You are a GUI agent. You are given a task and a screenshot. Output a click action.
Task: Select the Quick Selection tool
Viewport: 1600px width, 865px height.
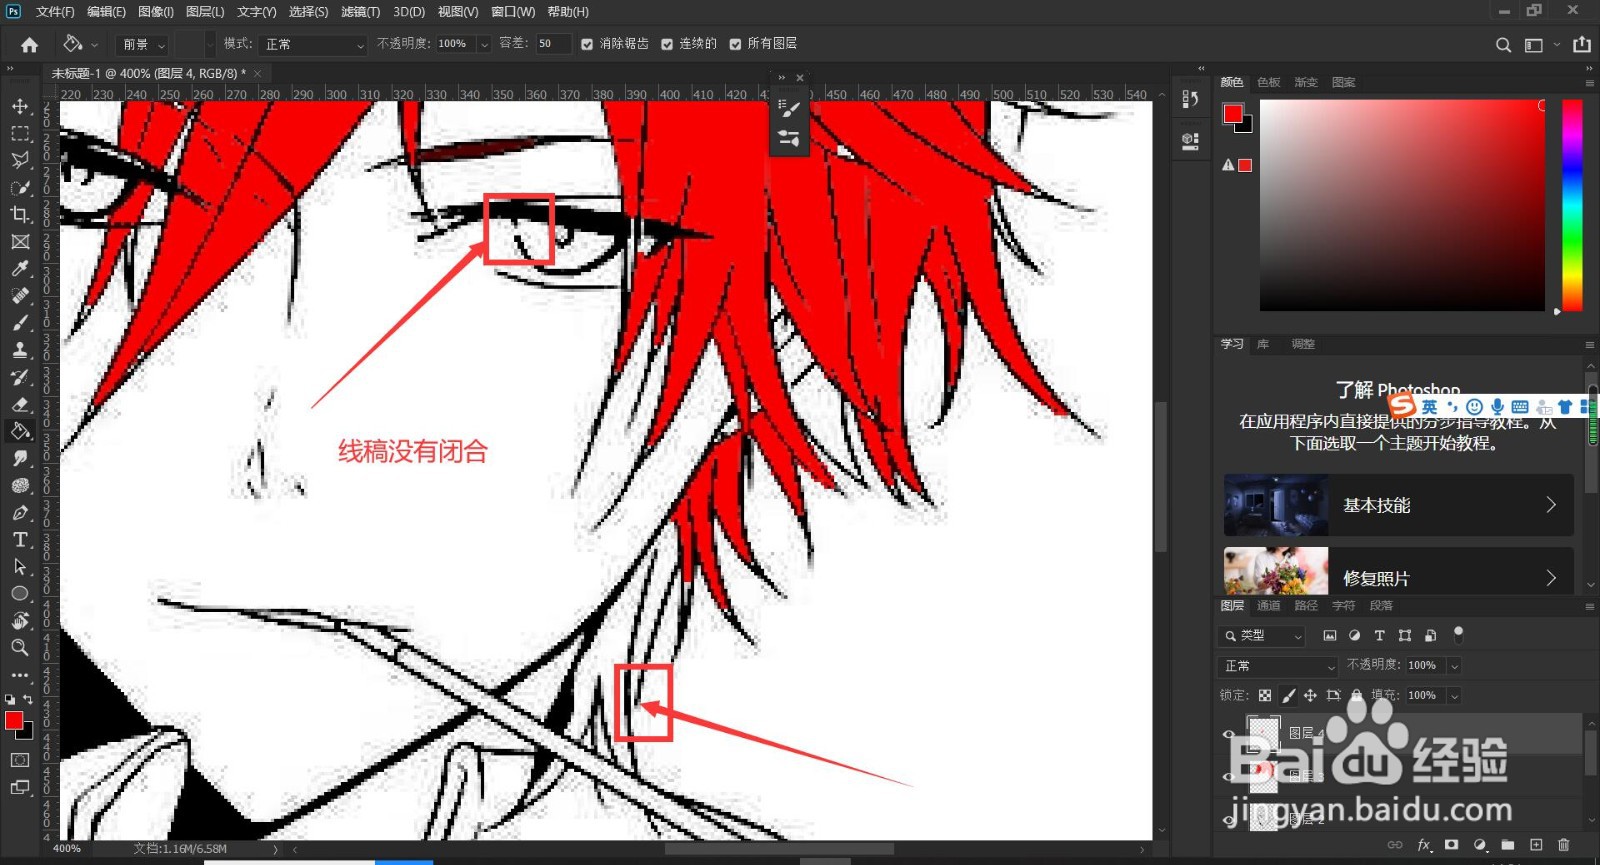pyautogui.click(x=20, y=187)
